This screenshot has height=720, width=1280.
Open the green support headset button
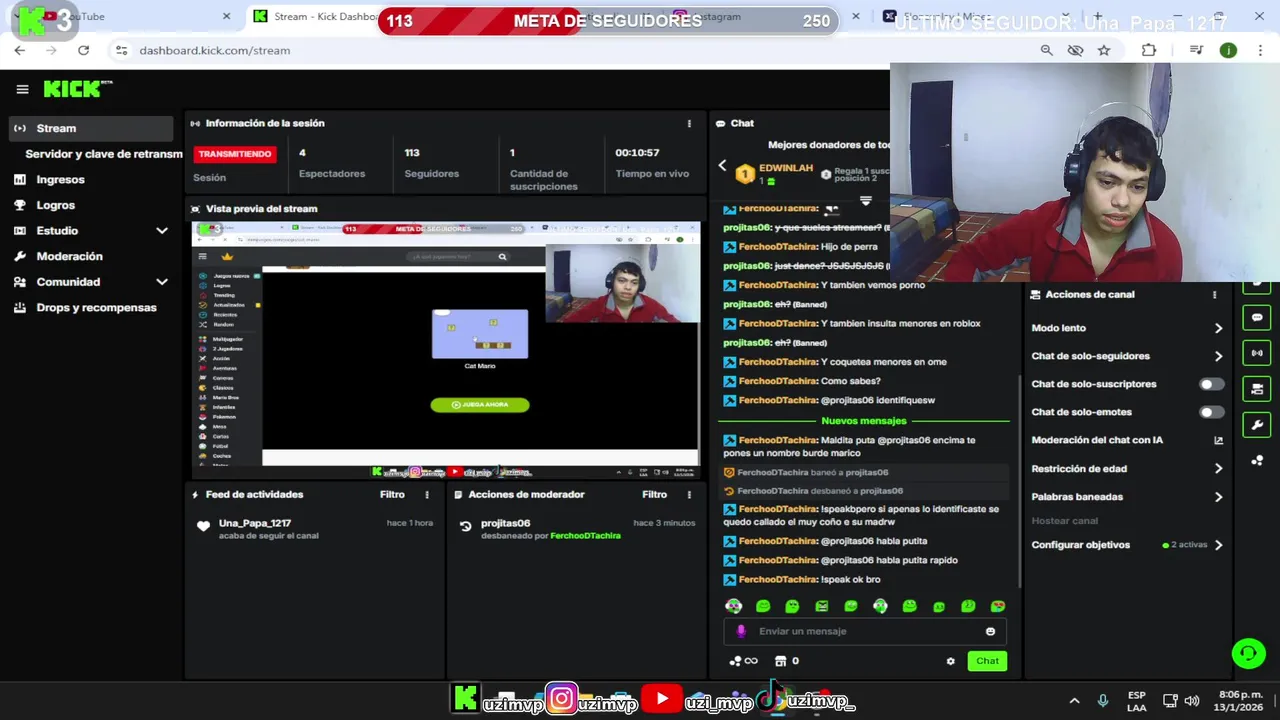(x=1248, y=654)
